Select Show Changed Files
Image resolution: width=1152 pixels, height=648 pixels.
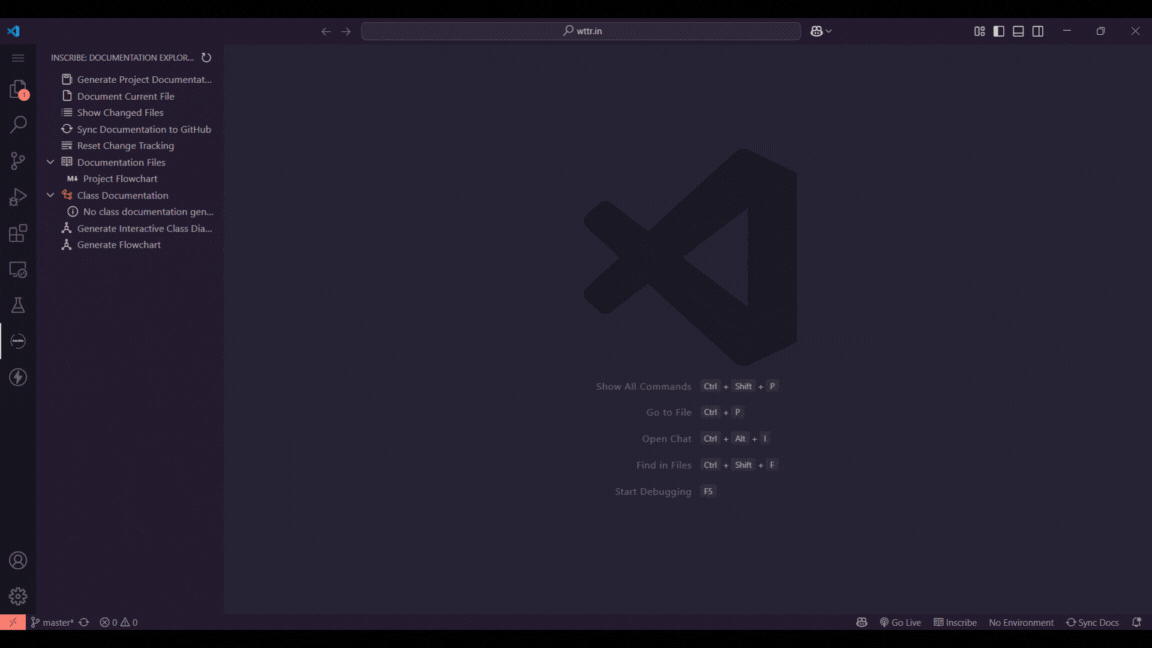(130, 112)
